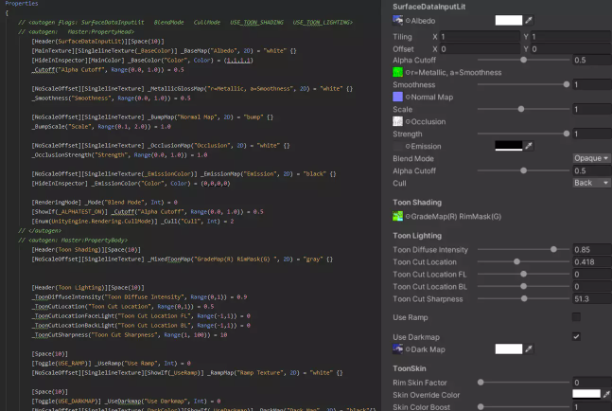Viewport: 612px width, 411px height.
Task: Open the white Albedo color swatch
Action: pos(509,20)
